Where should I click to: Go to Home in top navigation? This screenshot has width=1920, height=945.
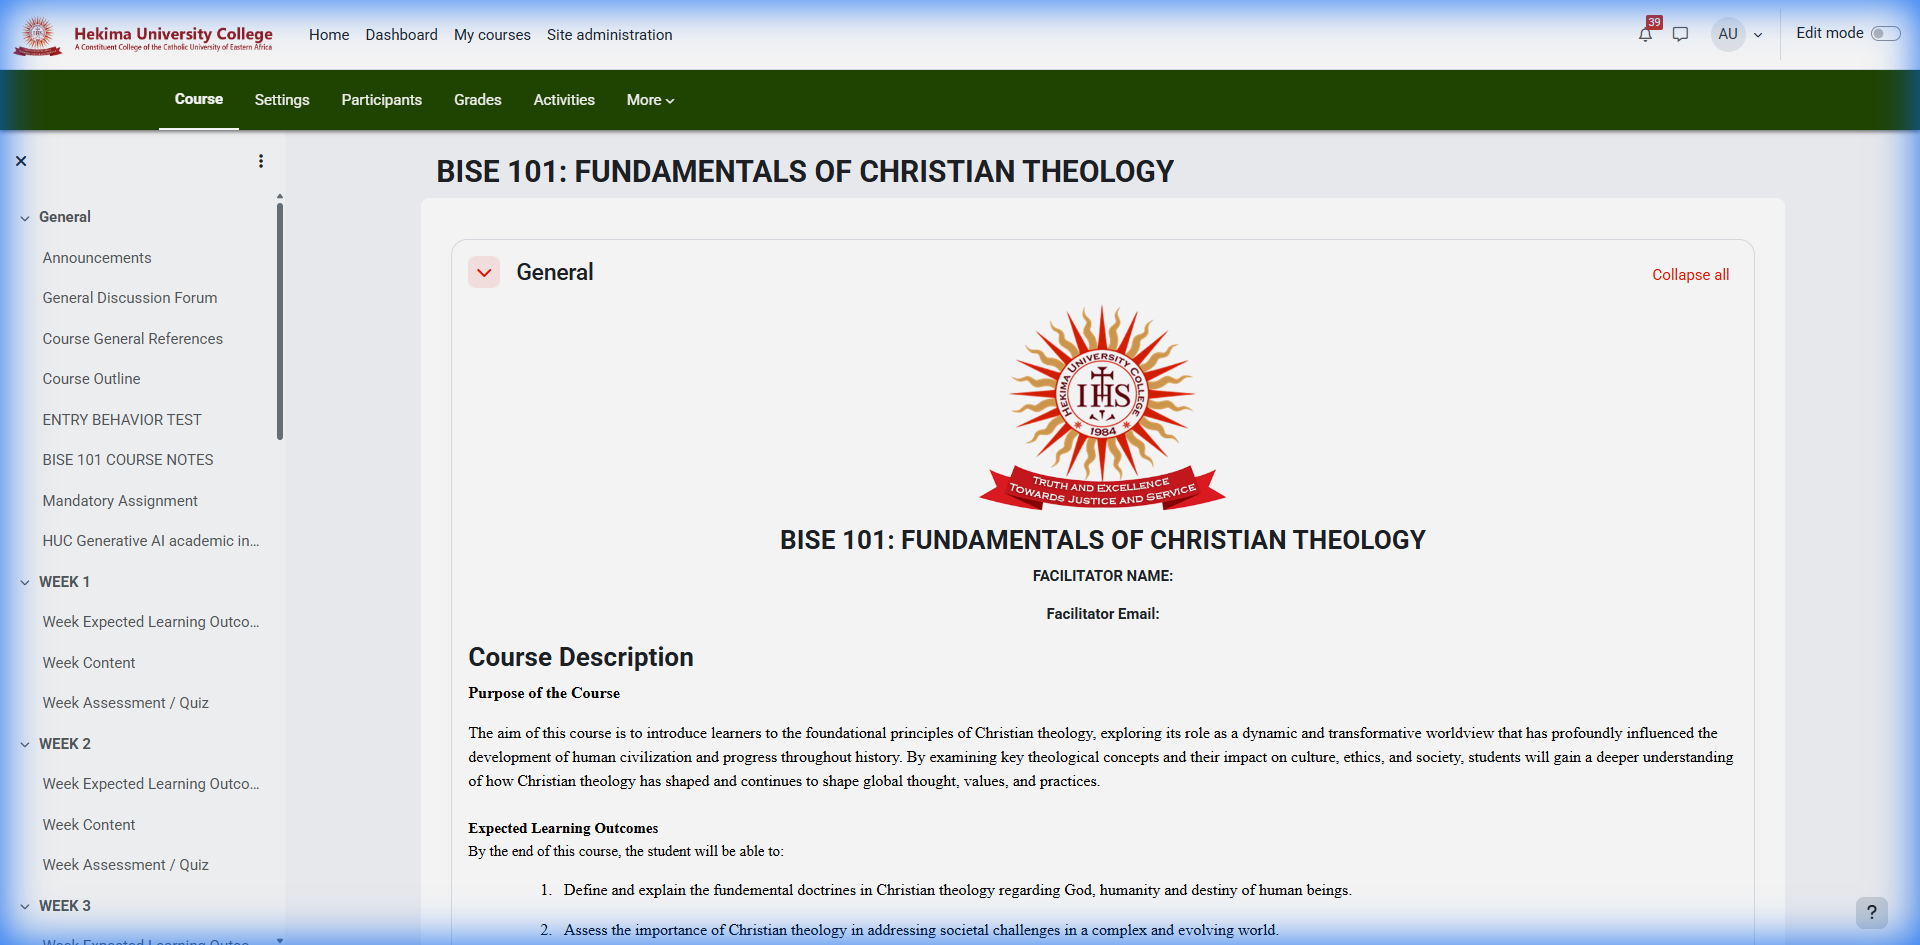pos(329,35)
